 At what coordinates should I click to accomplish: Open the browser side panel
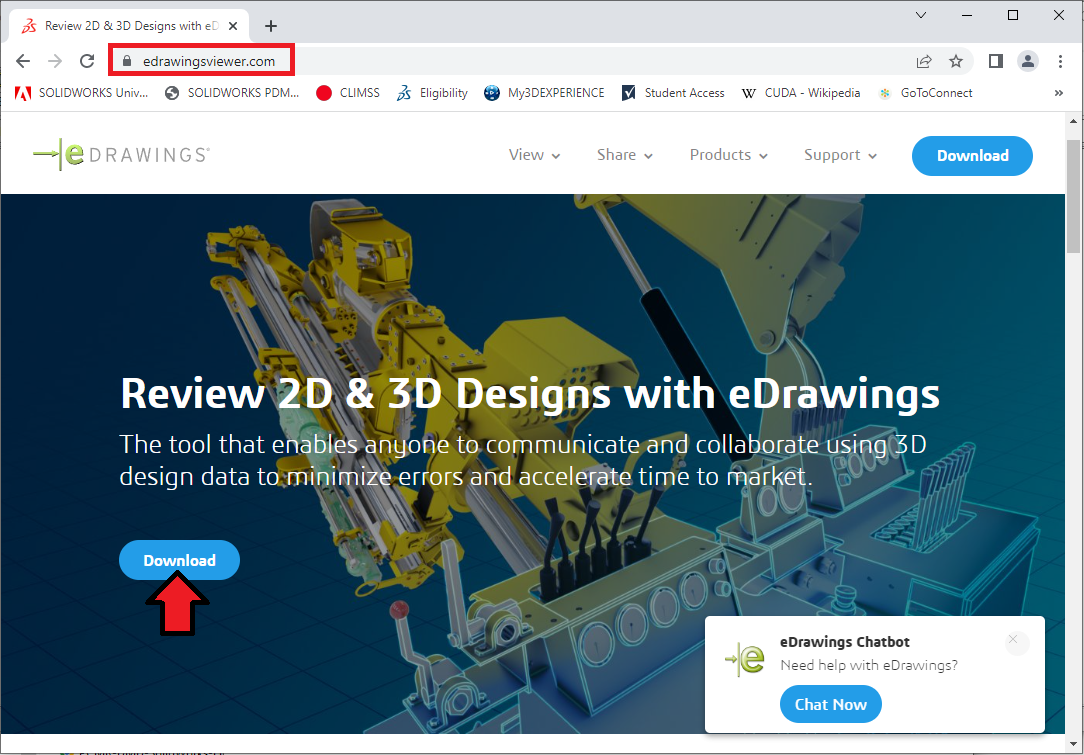[x=996, y=61]
